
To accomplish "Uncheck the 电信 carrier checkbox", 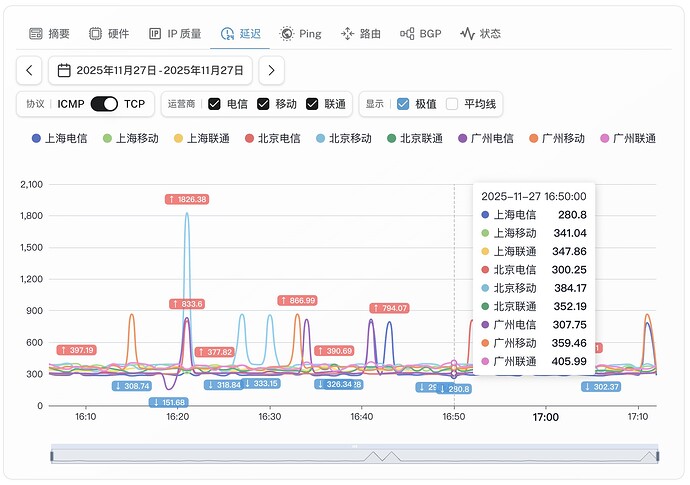I will [214, 104].
